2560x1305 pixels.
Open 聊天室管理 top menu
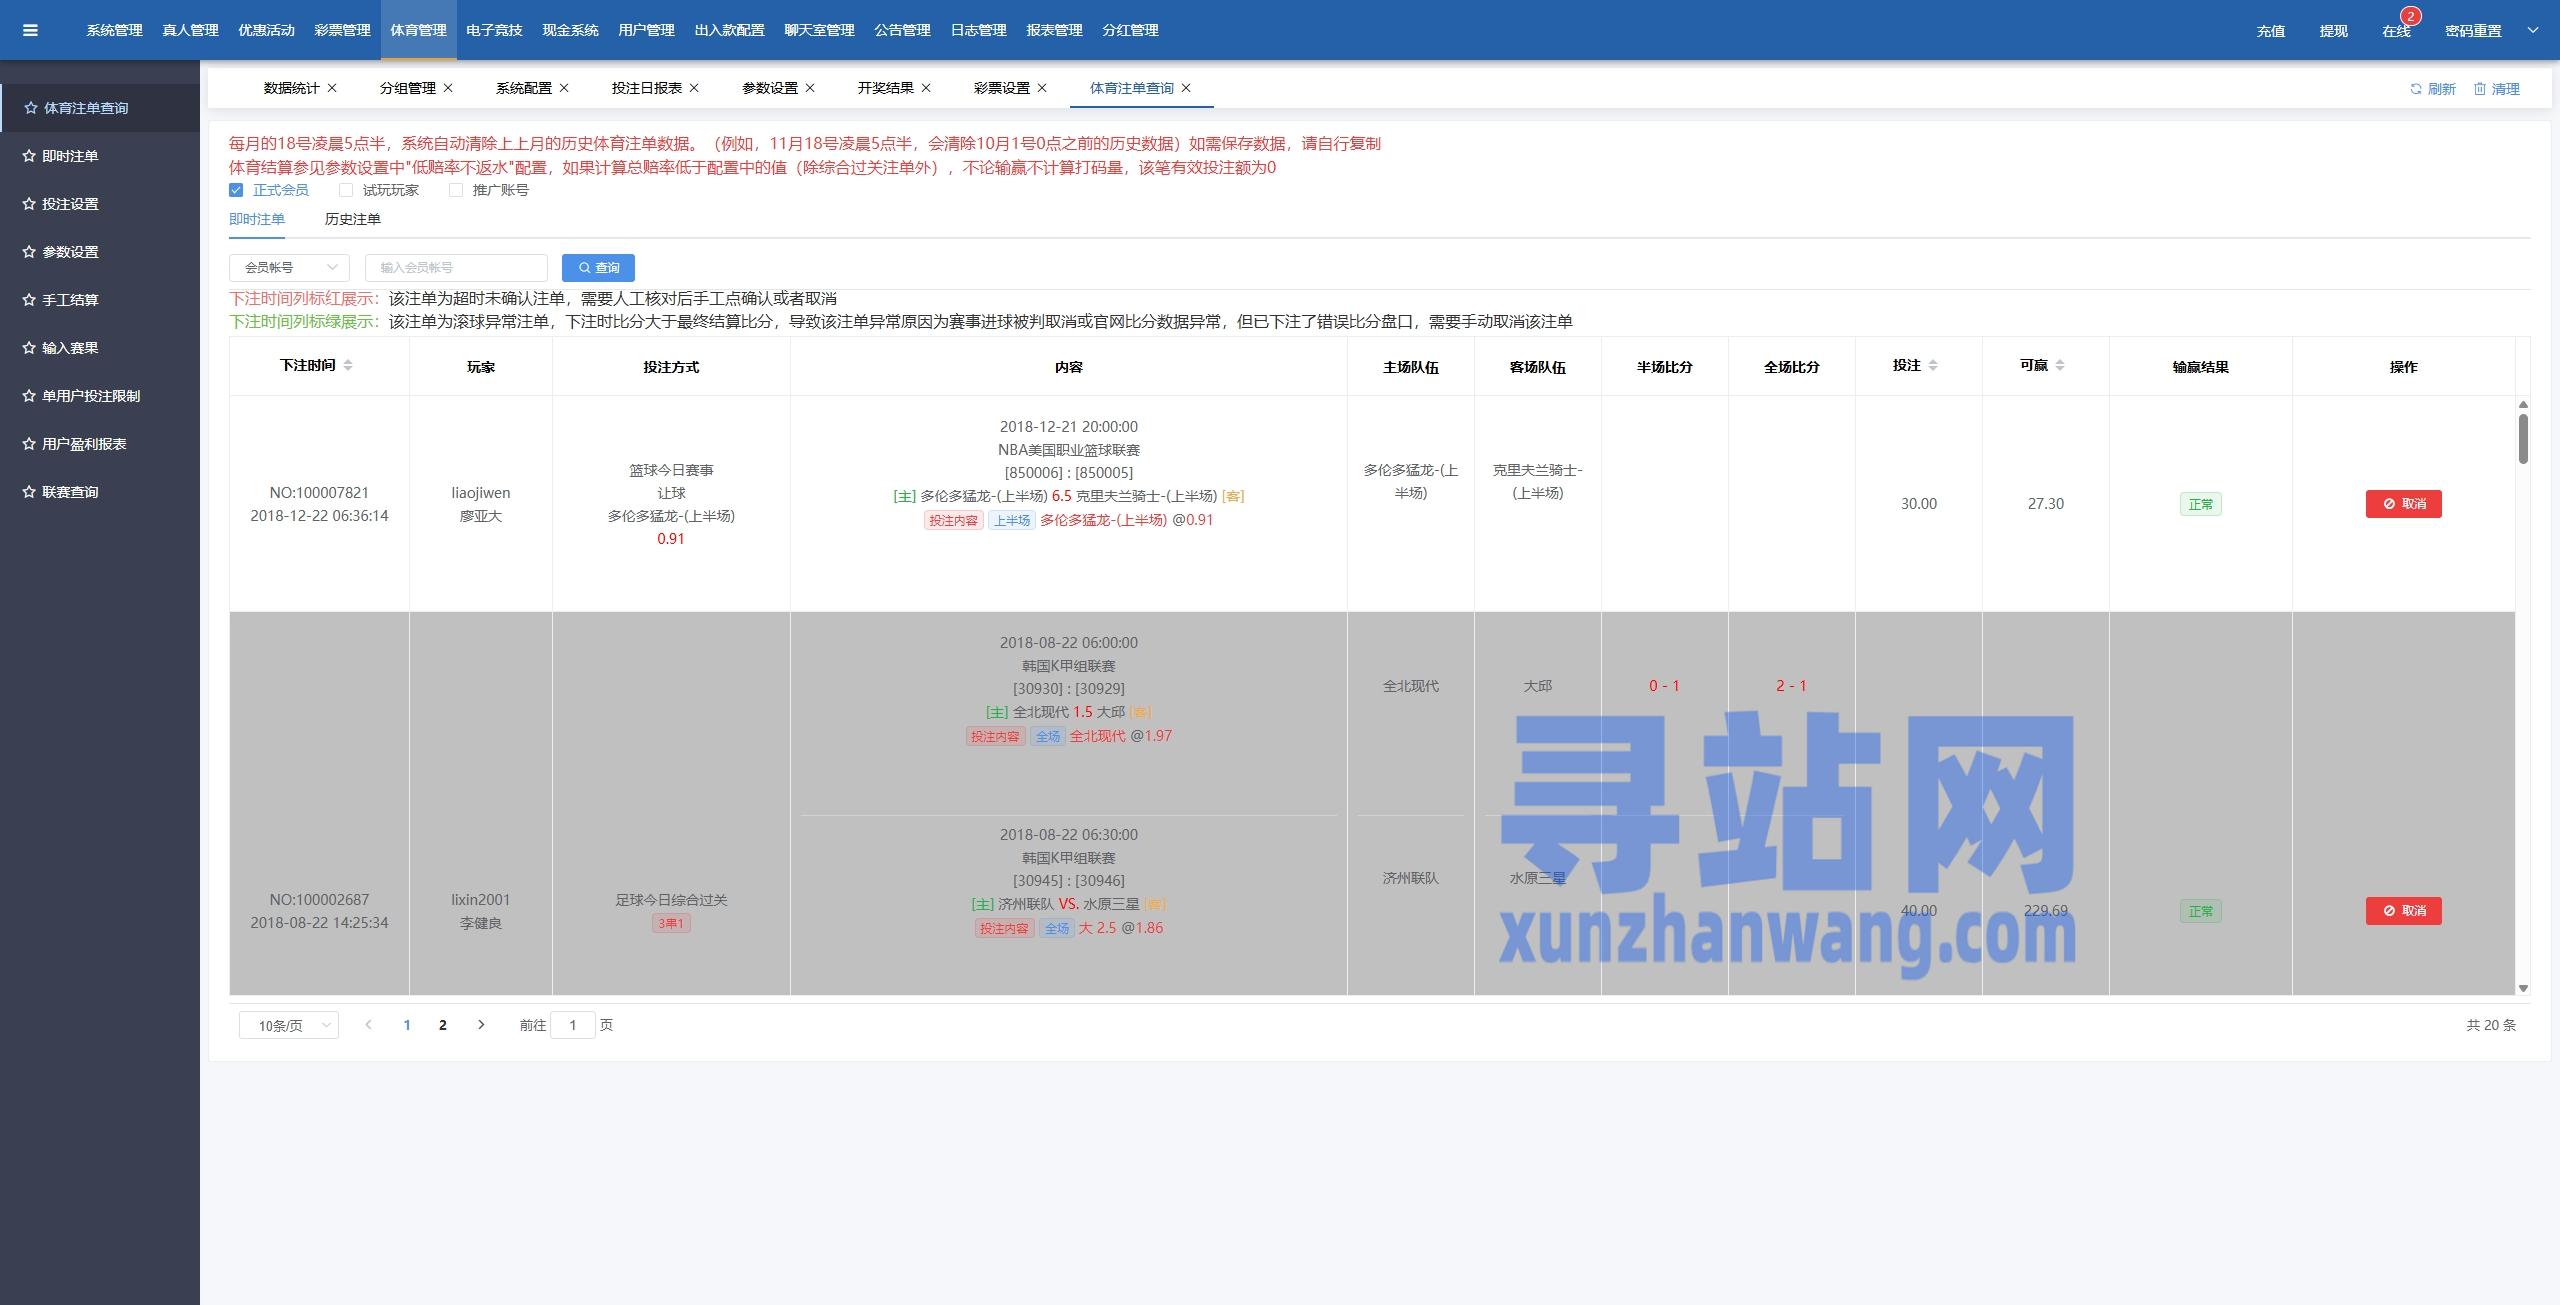[819, 30]
